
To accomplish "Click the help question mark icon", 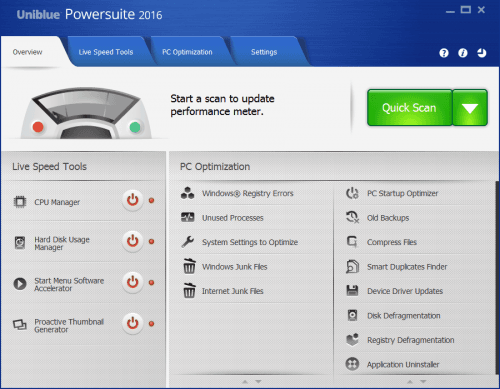I will tap(444, 53).
